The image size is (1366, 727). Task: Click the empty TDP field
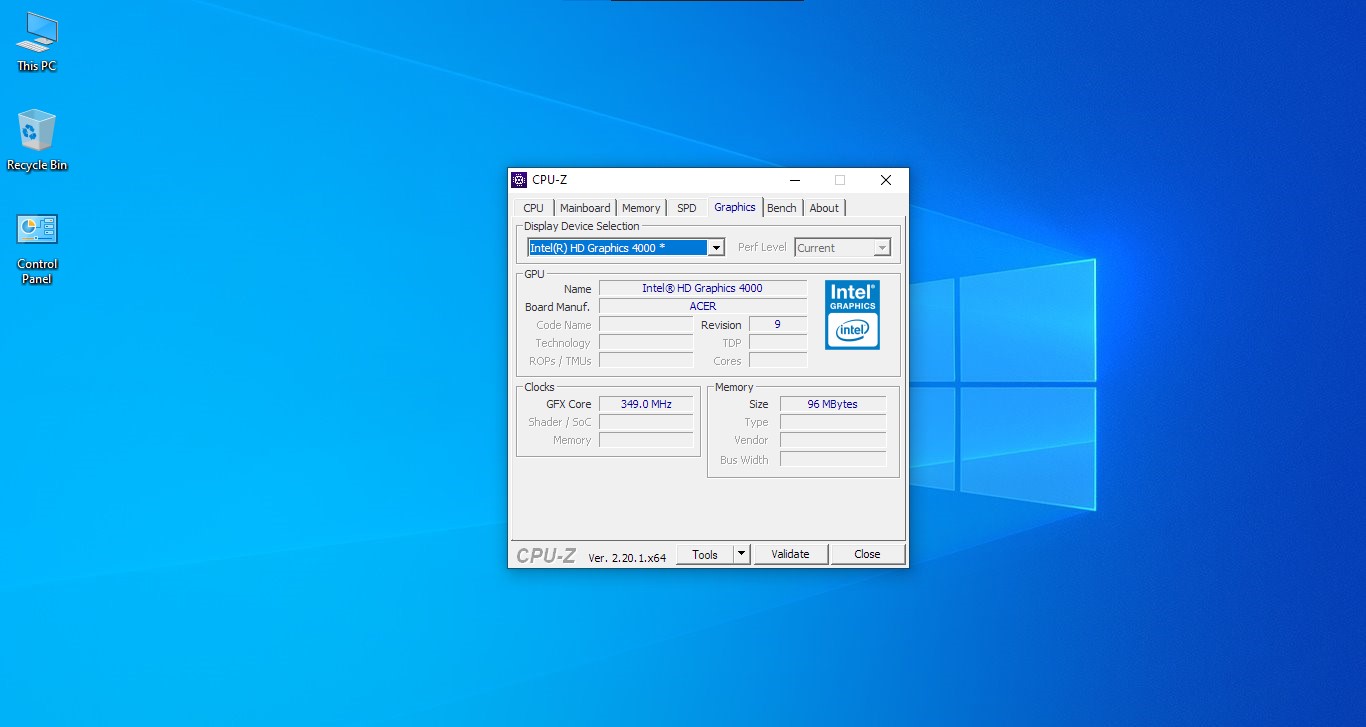point(778,342)
